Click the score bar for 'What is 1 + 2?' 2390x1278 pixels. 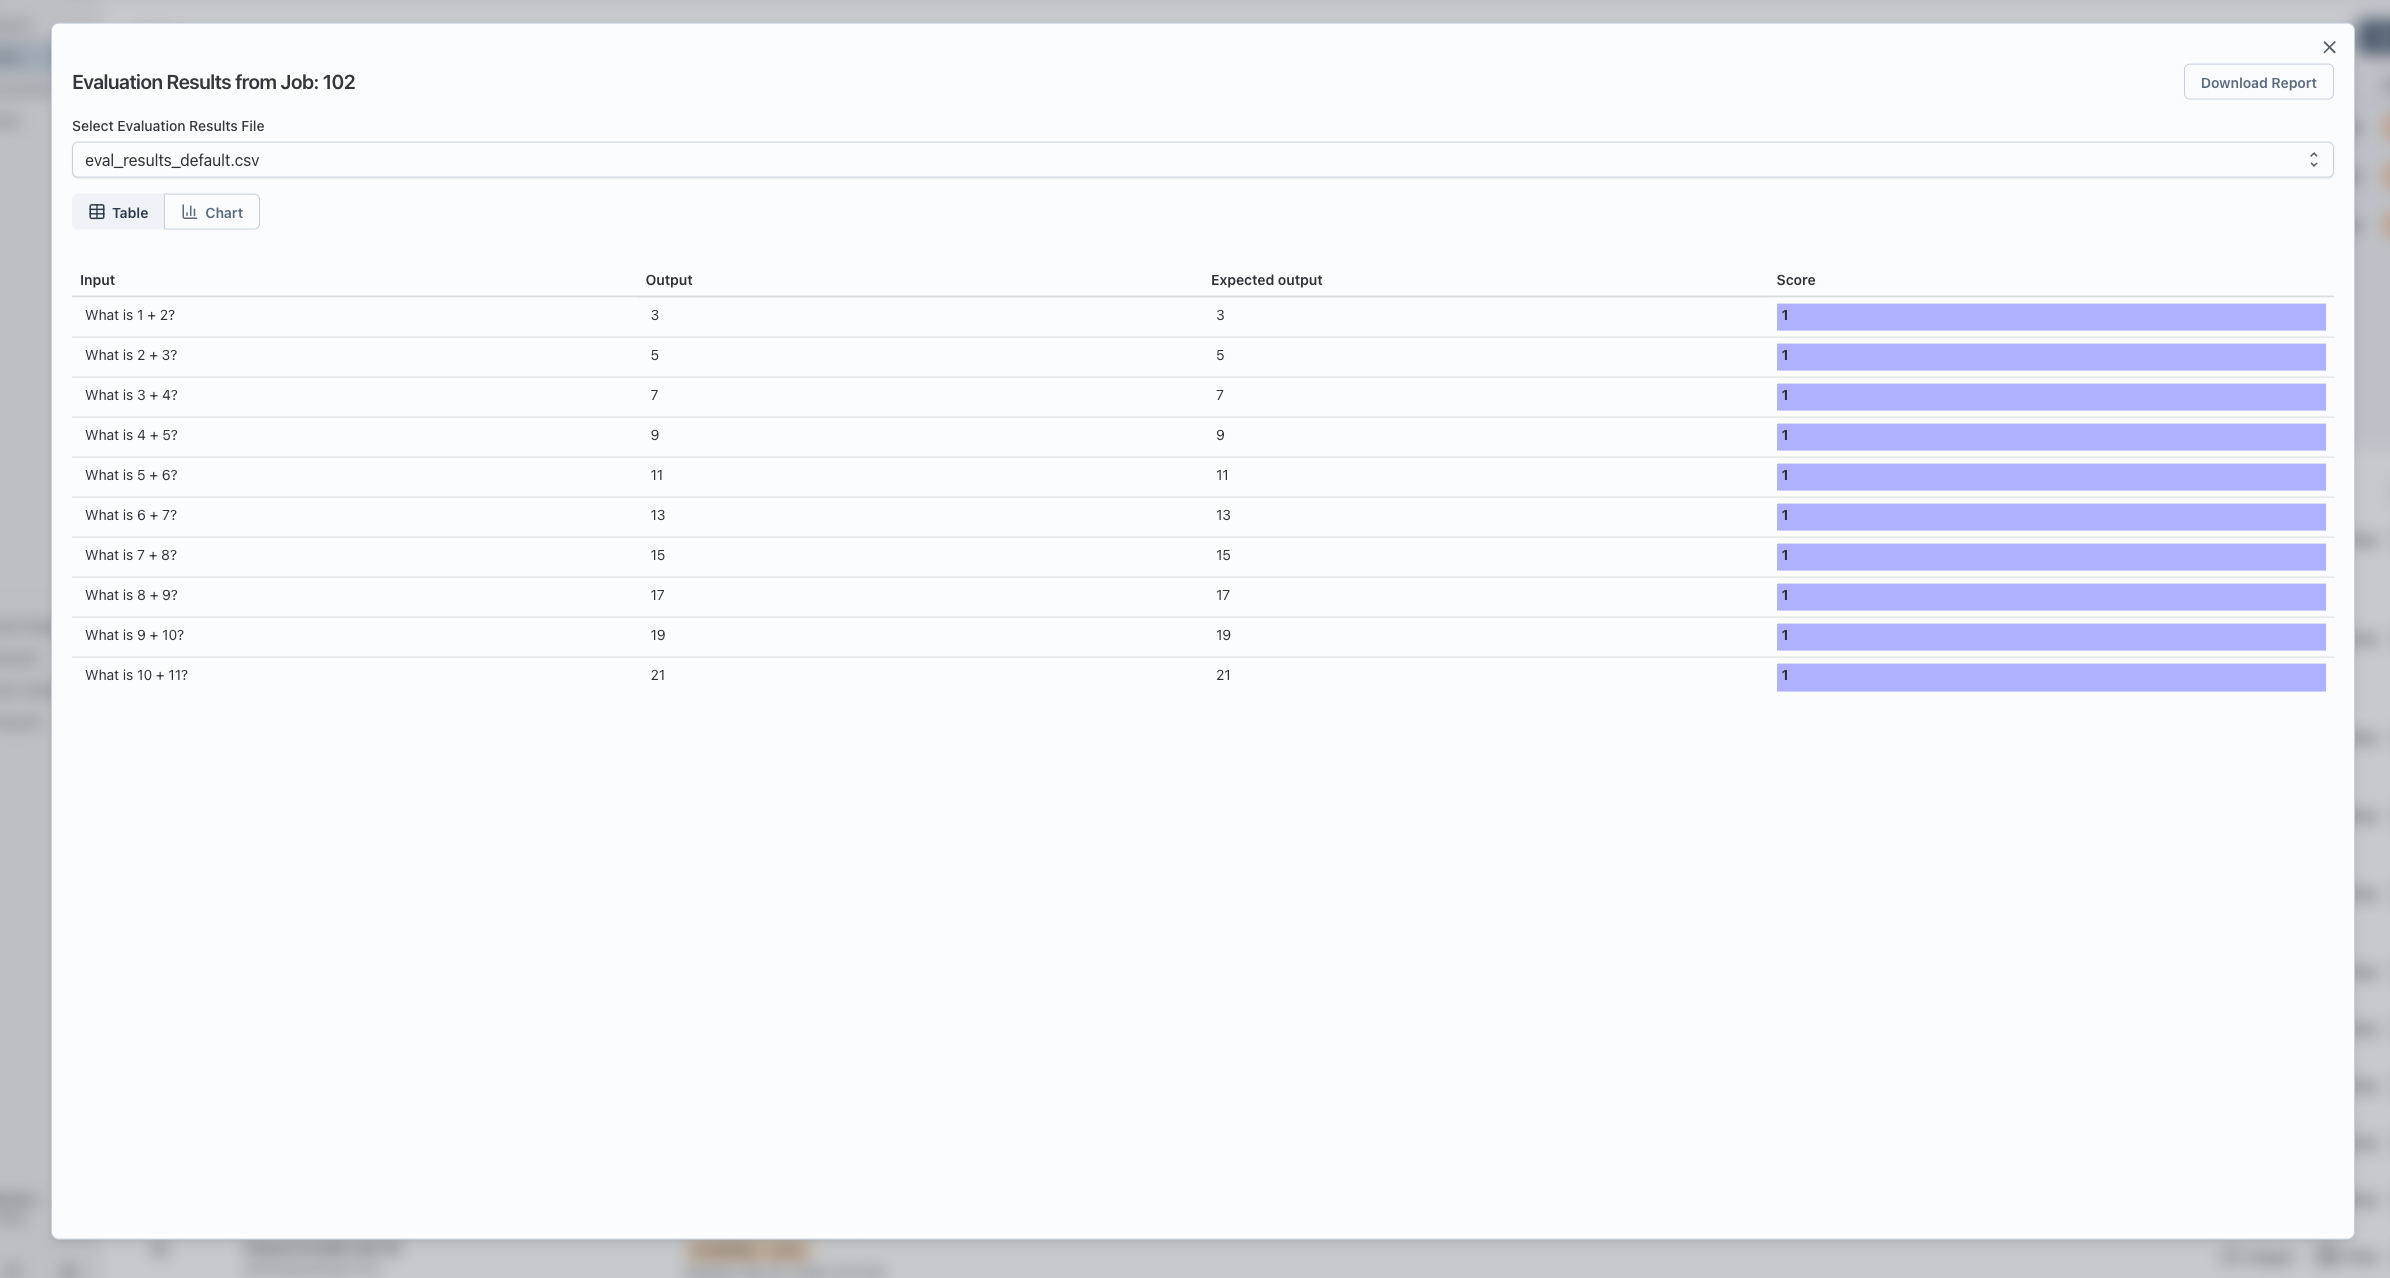click(2050, 316)
